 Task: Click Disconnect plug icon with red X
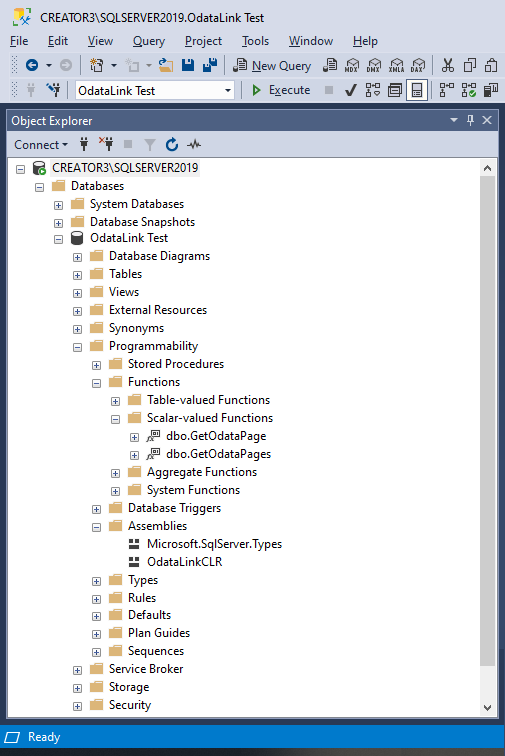[x=106, y=144]
